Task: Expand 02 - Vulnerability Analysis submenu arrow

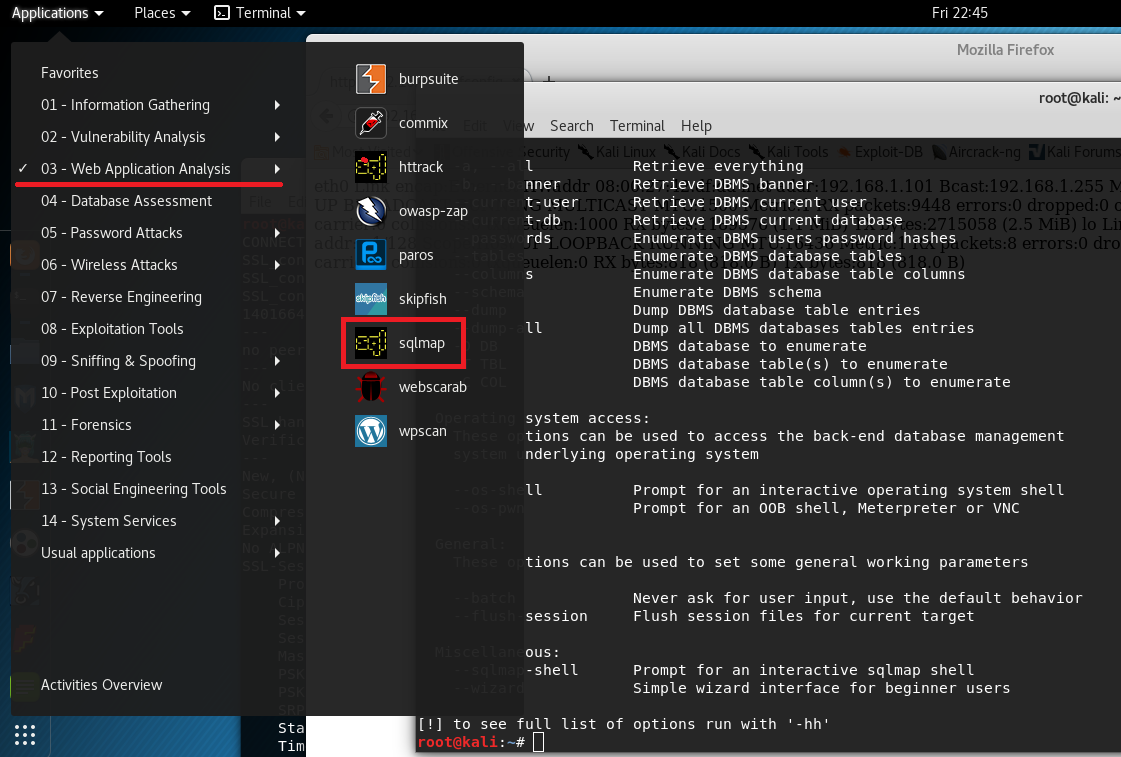Action: [x=277, y=137]
